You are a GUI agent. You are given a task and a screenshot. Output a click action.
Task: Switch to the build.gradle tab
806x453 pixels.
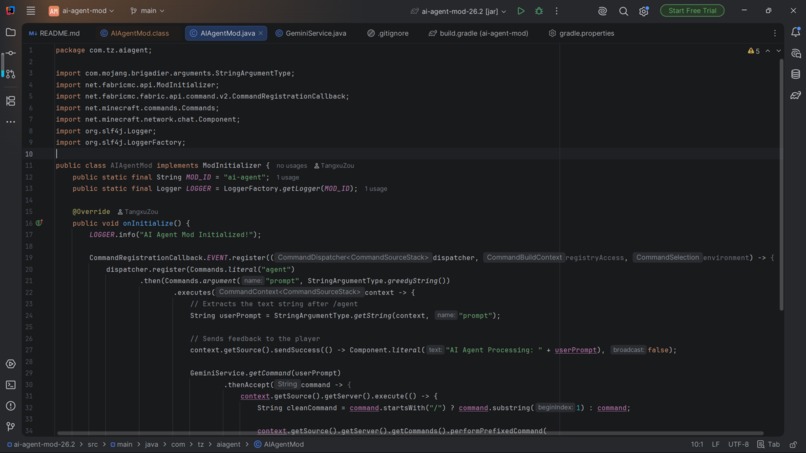478,33
